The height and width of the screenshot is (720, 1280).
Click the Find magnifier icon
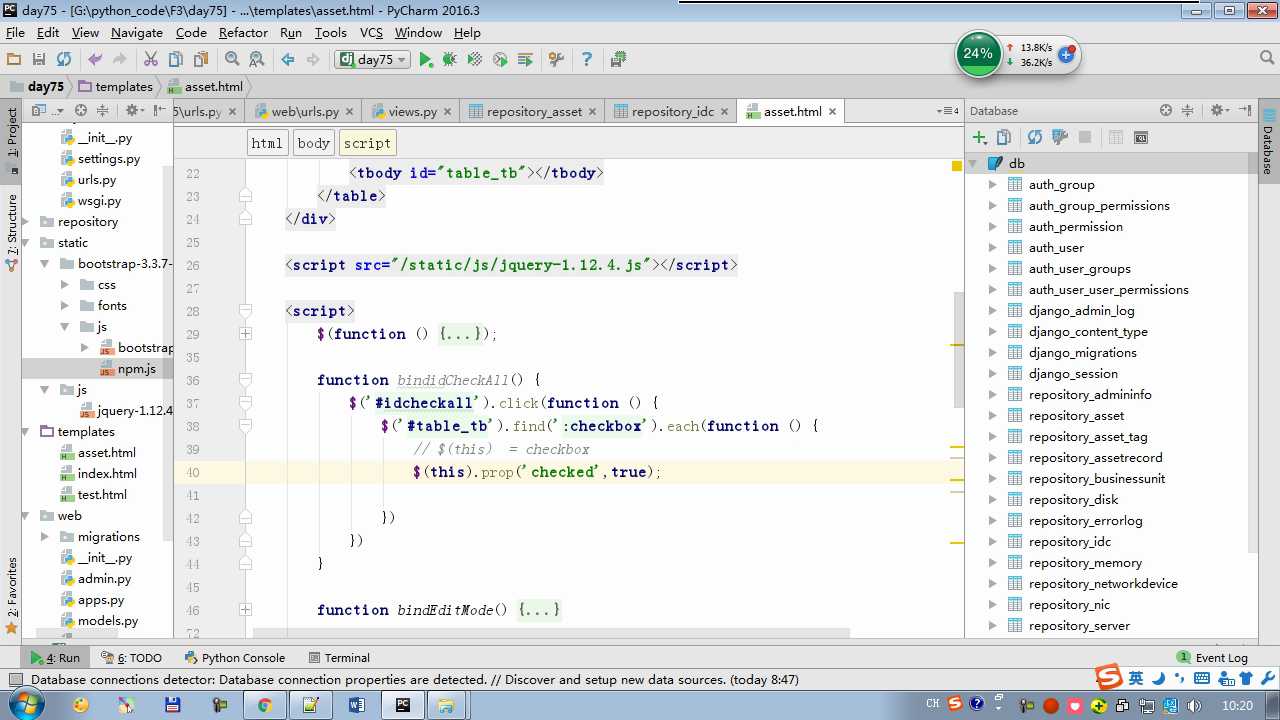pos(232,60)
